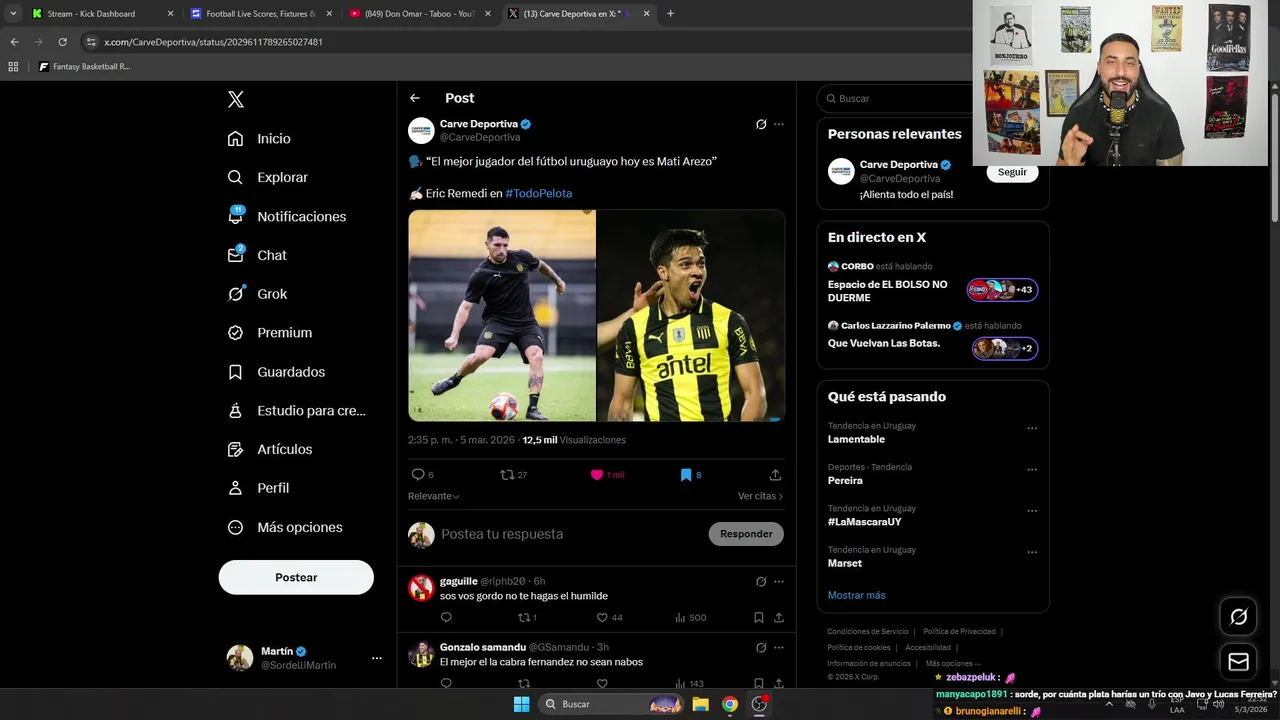The image size is (1280, 720).
Task: Open Guardados in the sidebar
Action: pos(276,372)
